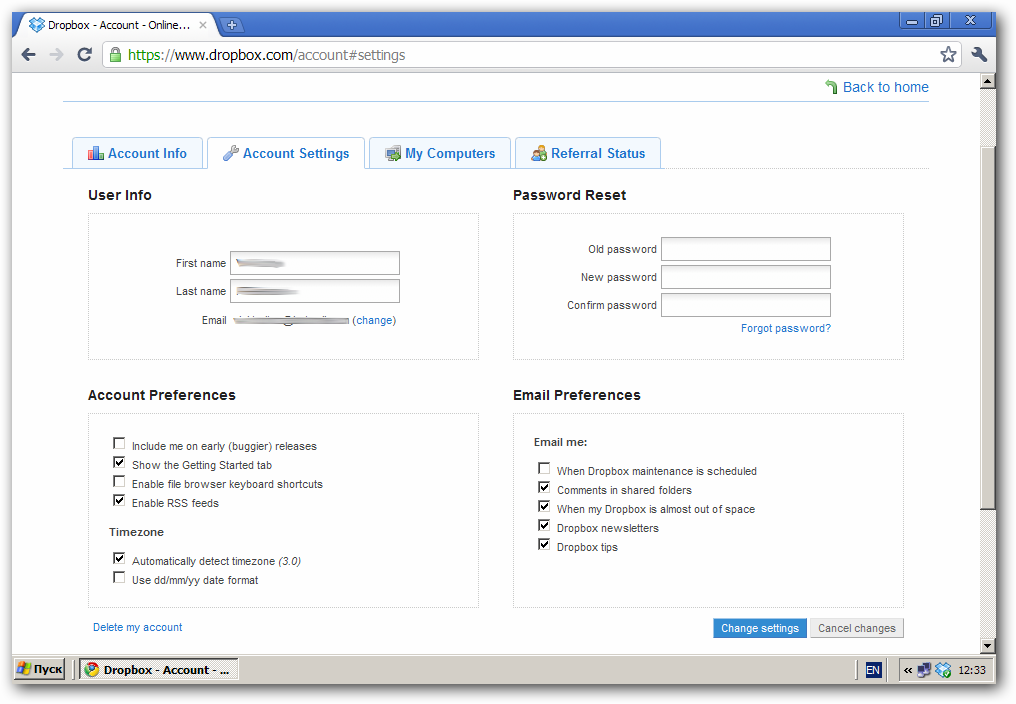Select the Account Settings tab
This screenshot has height=704, width=1016.
click(286, 154)
